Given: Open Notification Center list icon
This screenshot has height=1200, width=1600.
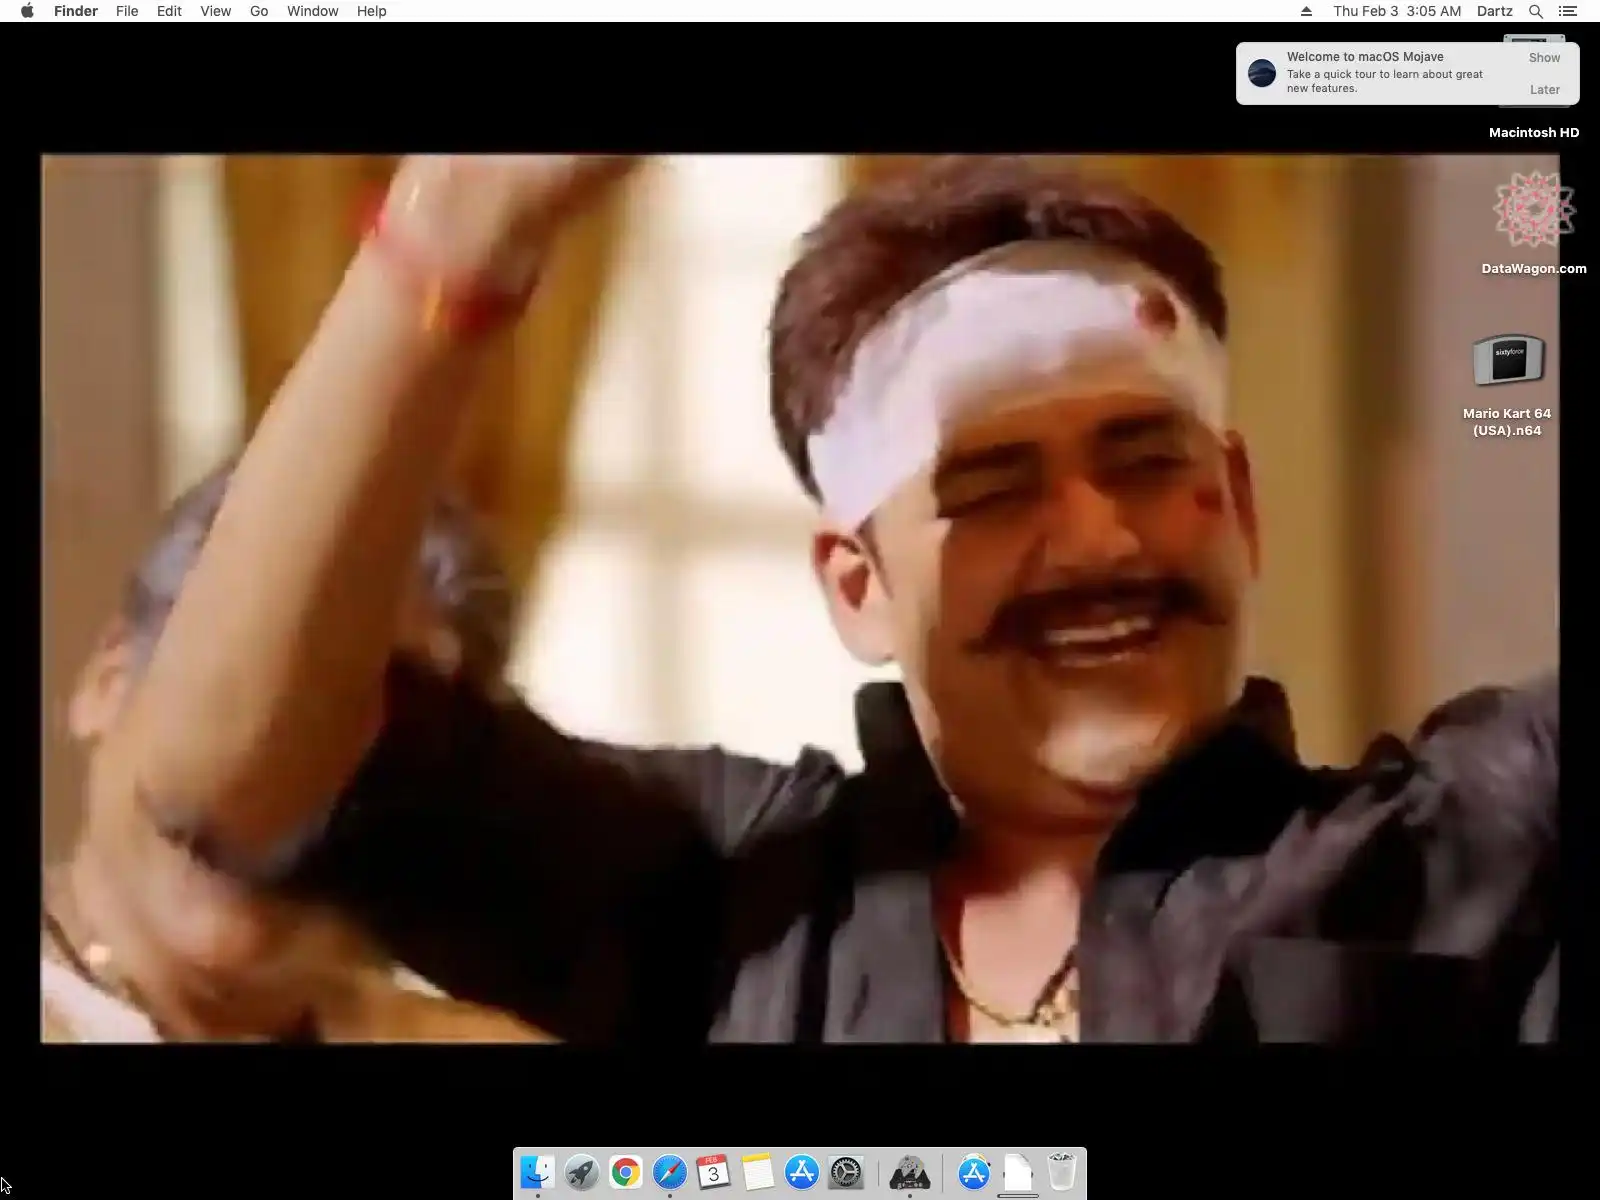Looking at the screenshot, I should 1568,11.
